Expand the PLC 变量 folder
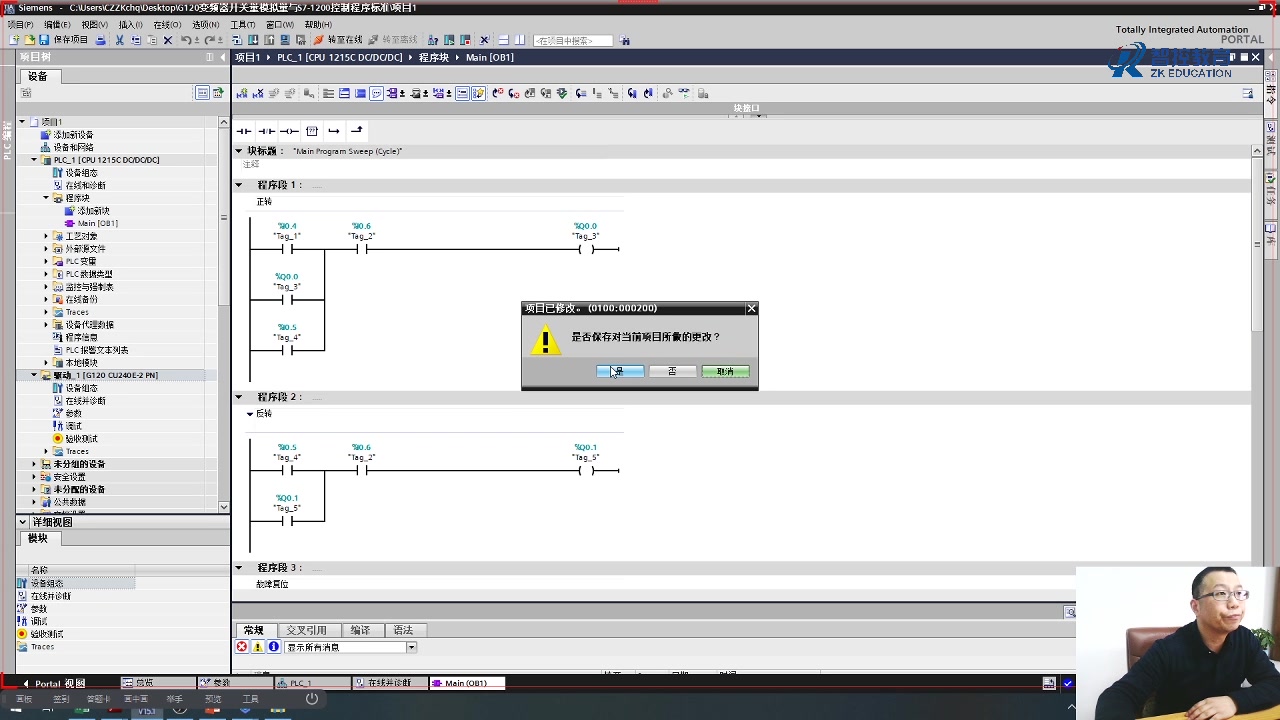 46,261
